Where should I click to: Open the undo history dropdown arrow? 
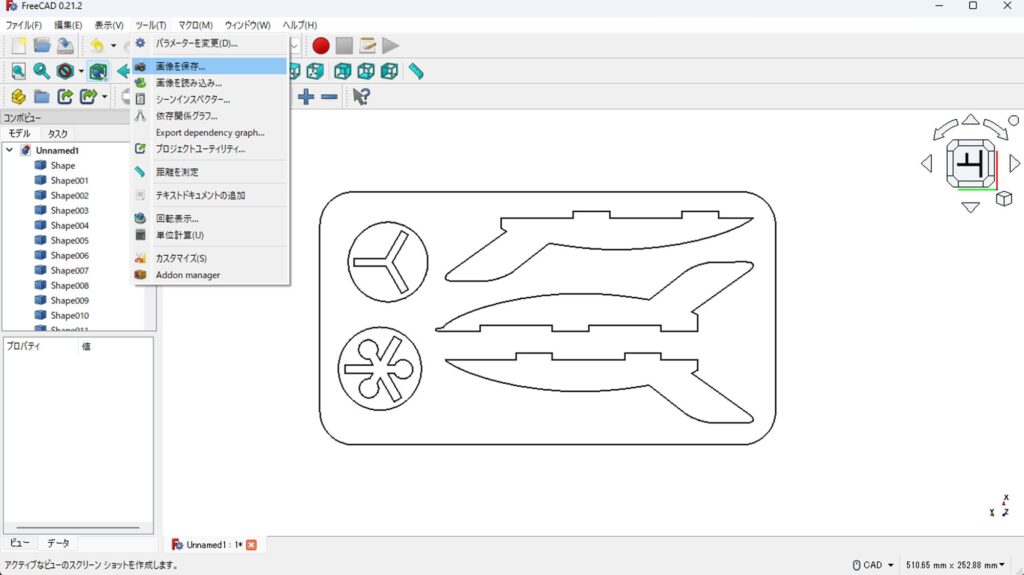tap(113, 46)
